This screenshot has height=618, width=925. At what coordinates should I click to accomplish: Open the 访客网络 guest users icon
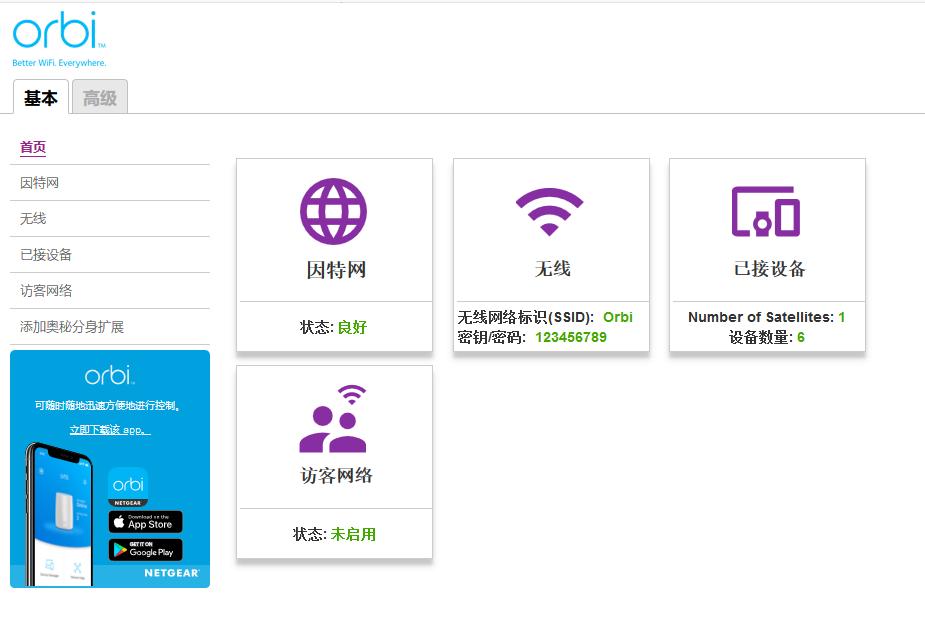(x=333, y=419)
